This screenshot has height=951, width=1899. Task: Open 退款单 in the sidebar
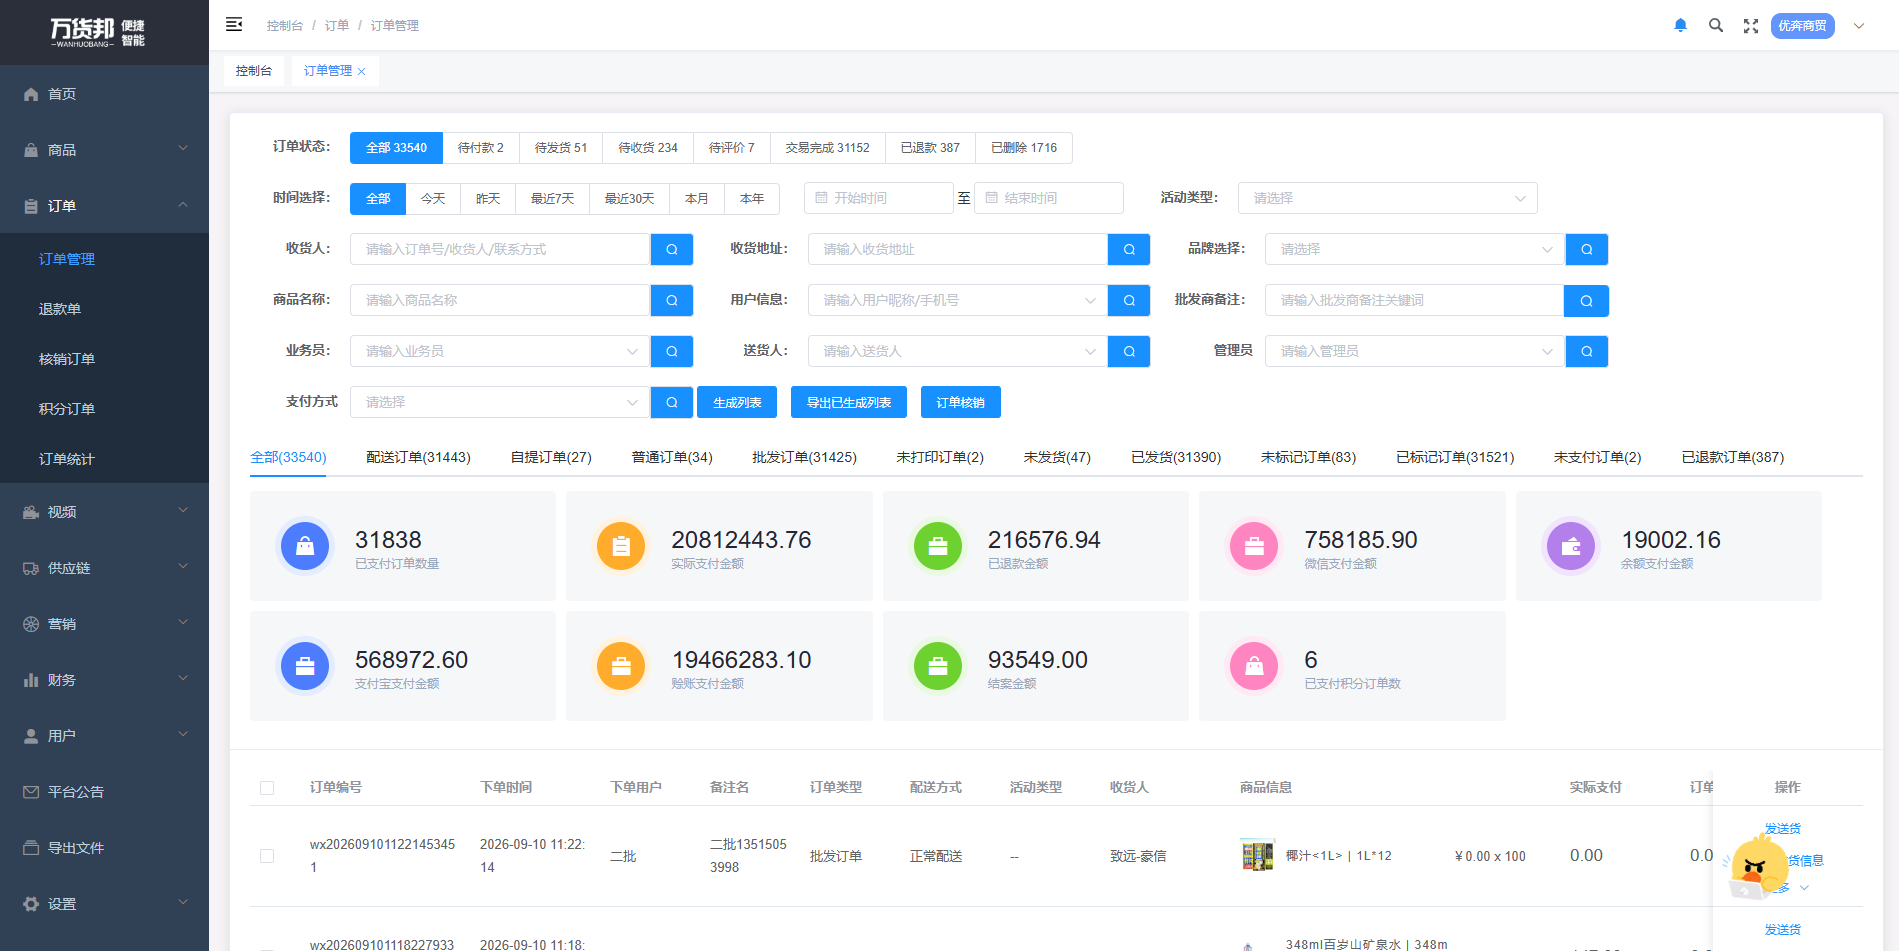coord(104,309)
